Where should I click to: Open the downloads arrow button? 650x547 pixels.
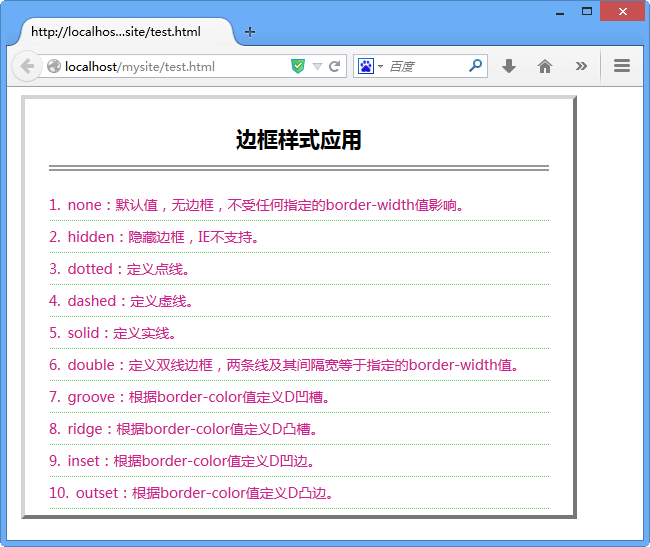click(x=509, y=67)
